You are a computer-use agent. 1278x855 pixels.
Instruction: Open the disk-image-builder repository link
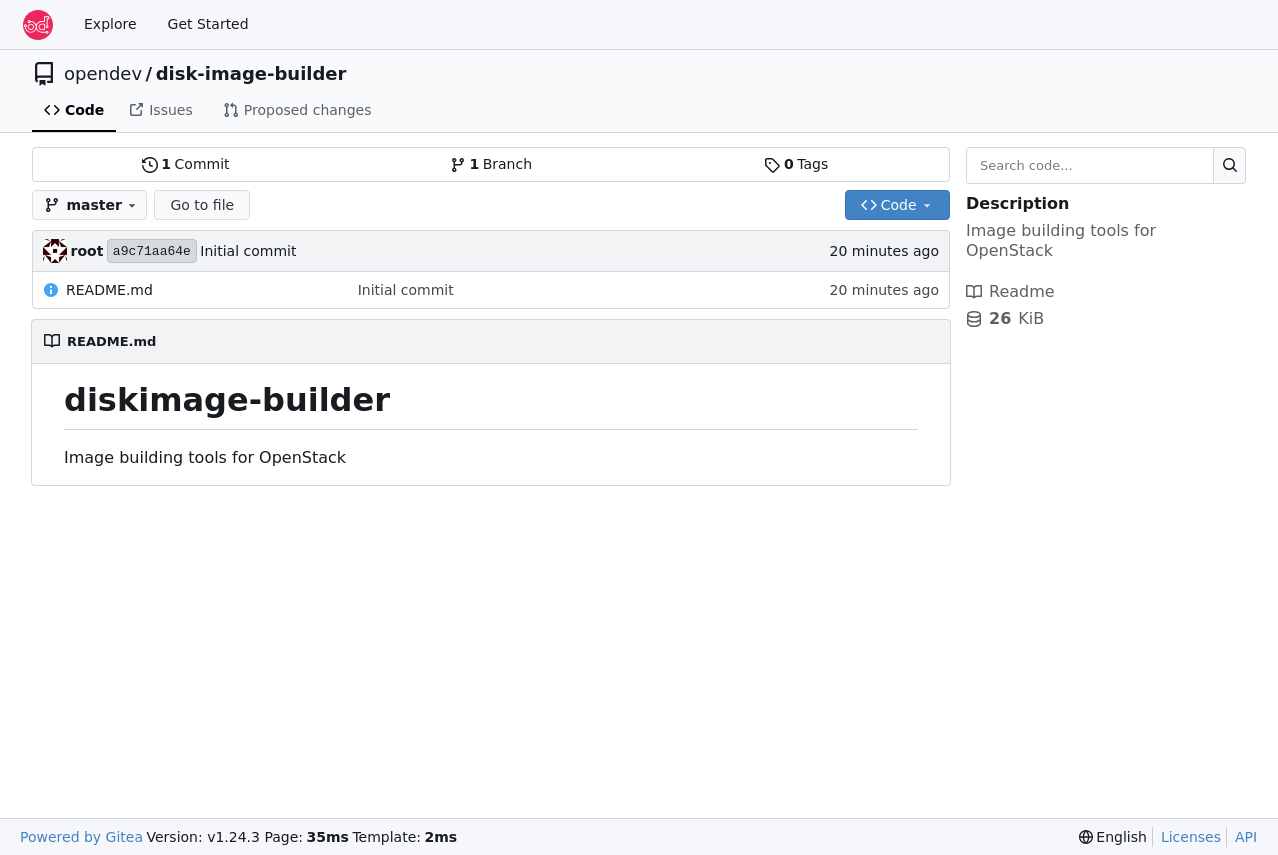251,74
